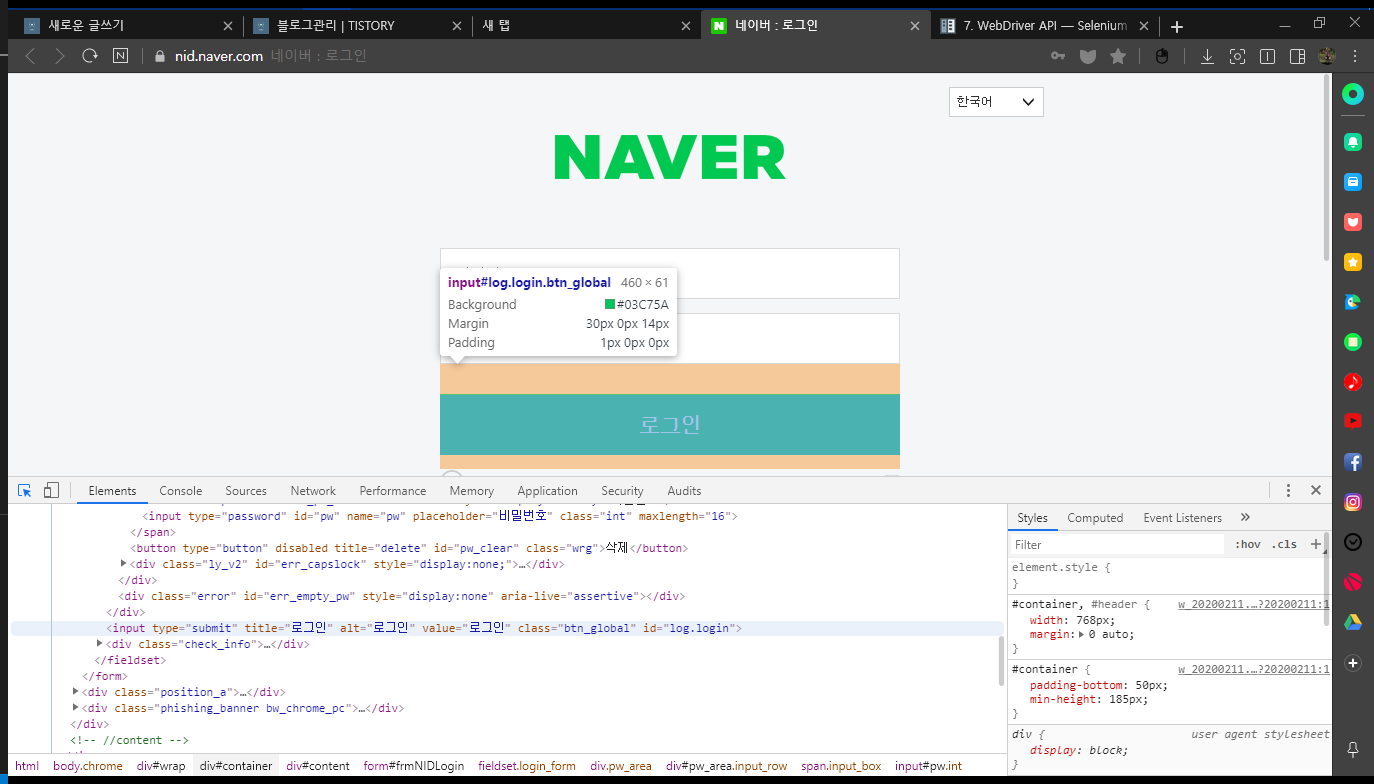Toggle the browser sidebar panel icon
This screenshot has height=784, width=1374.
pyautogui.click(x=1297, y=56)
